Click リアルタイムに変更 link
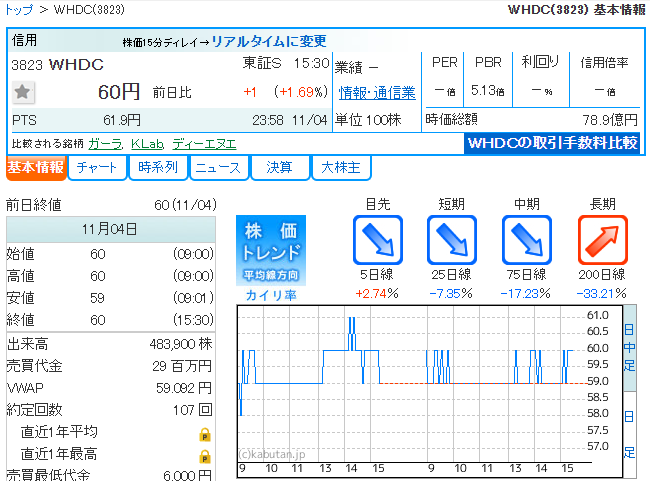This screenshot has height=481, width=650. click(269, 41)
